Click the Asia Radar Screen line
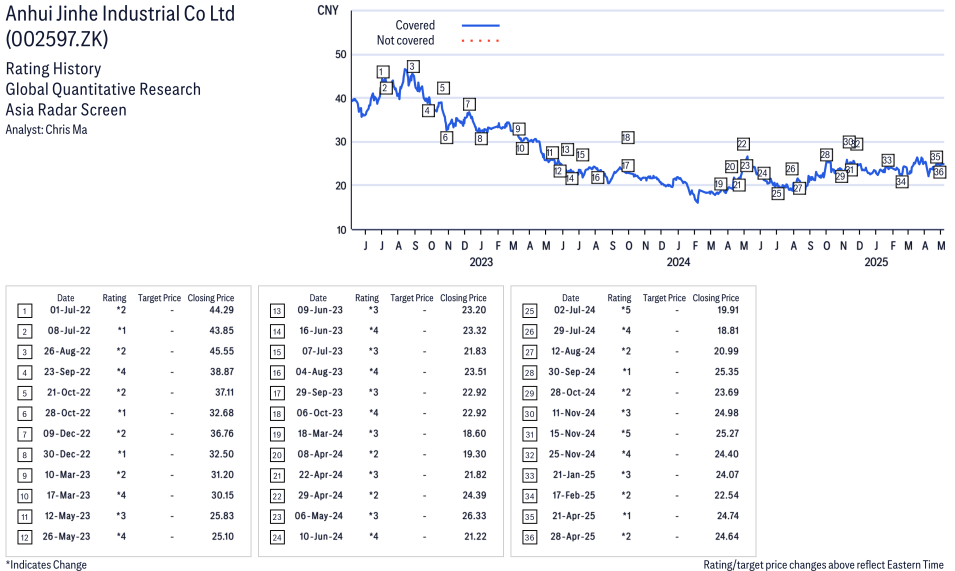The width and height of the screenshot is (955, 571). pyautogui.click(x=66, y=110)
